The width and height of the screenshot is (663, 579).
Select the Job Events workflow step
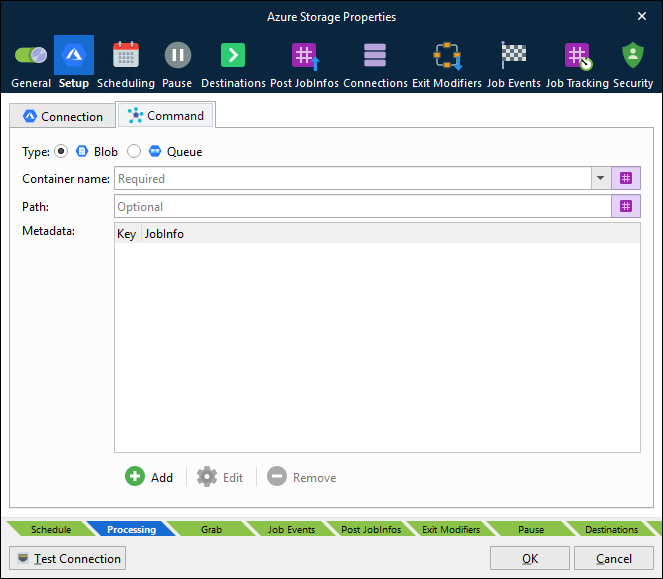tap(291, 529)
